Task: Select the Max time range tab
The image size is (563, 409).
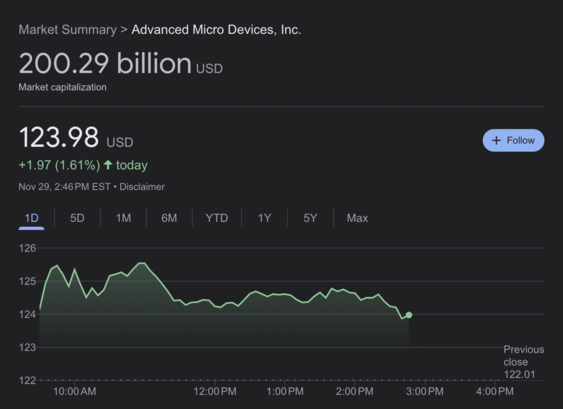Action: (357, 218)
